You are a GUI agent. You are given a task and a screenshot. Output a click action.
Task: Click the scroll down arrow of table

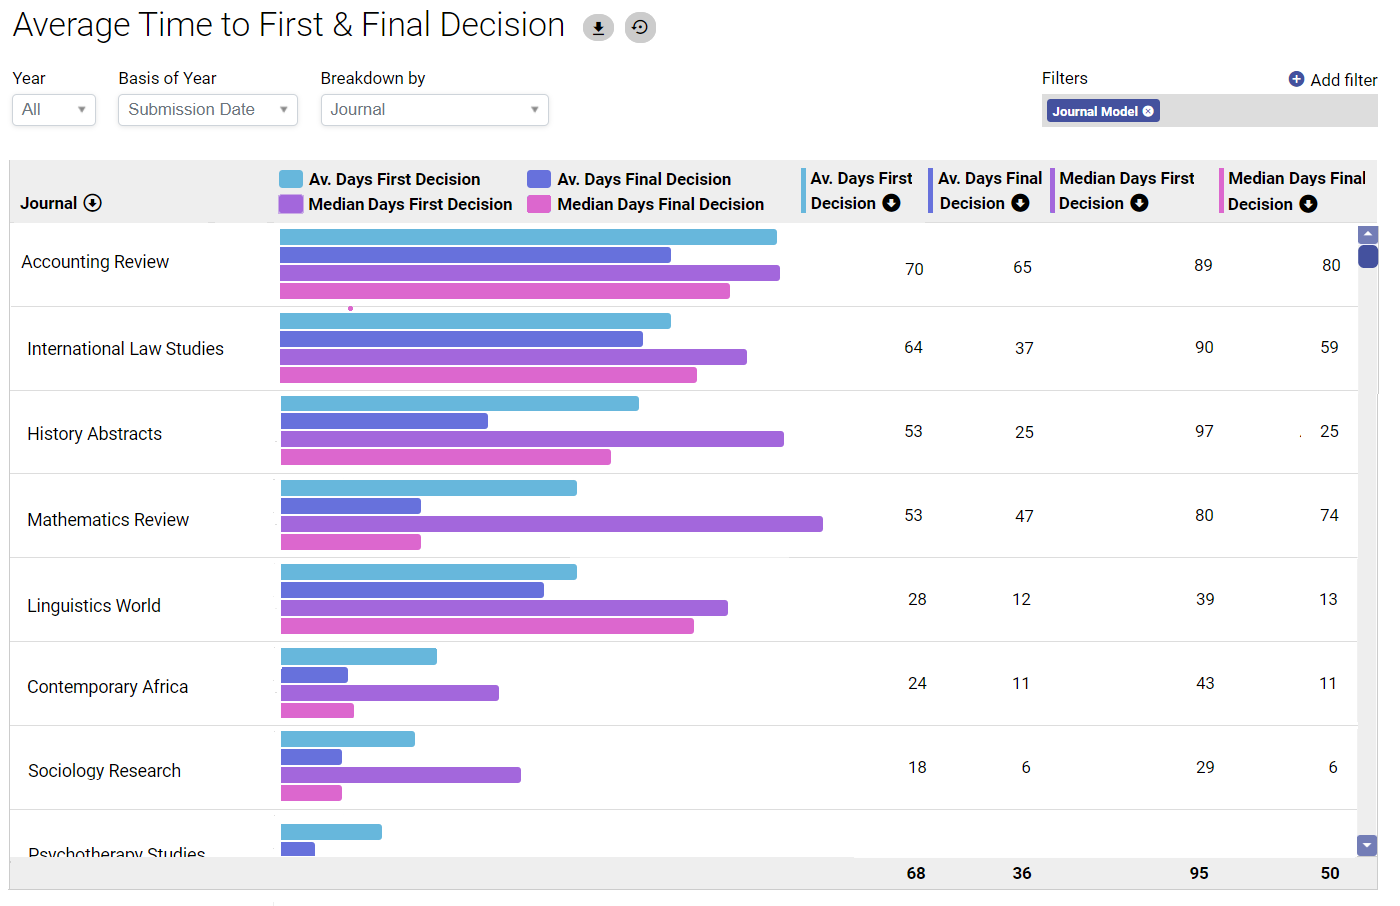pos(1367,845)
